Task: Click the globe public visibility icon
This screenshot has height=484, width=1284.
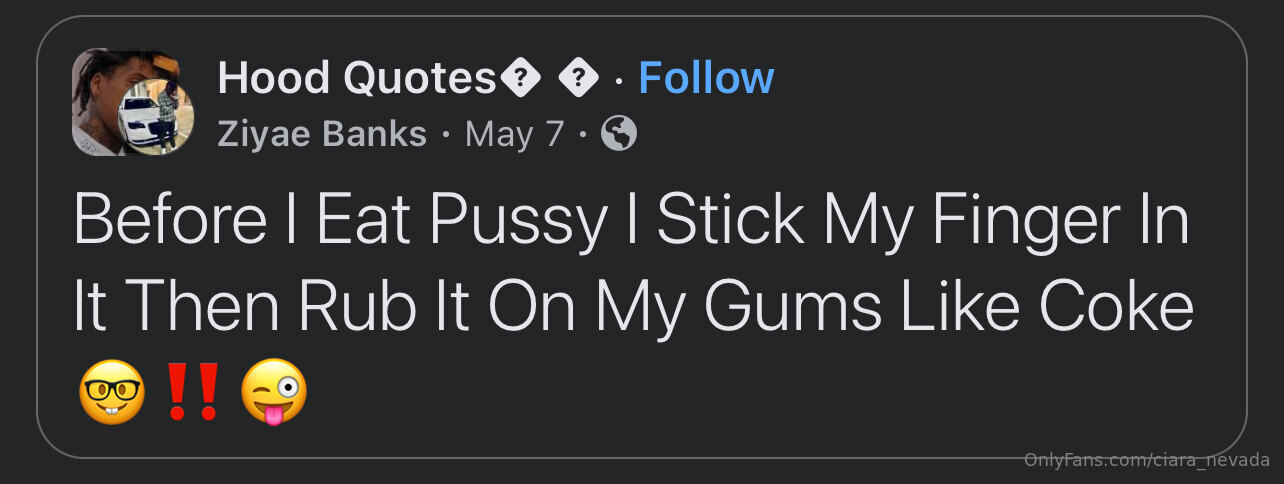Action: click(618, 134)
